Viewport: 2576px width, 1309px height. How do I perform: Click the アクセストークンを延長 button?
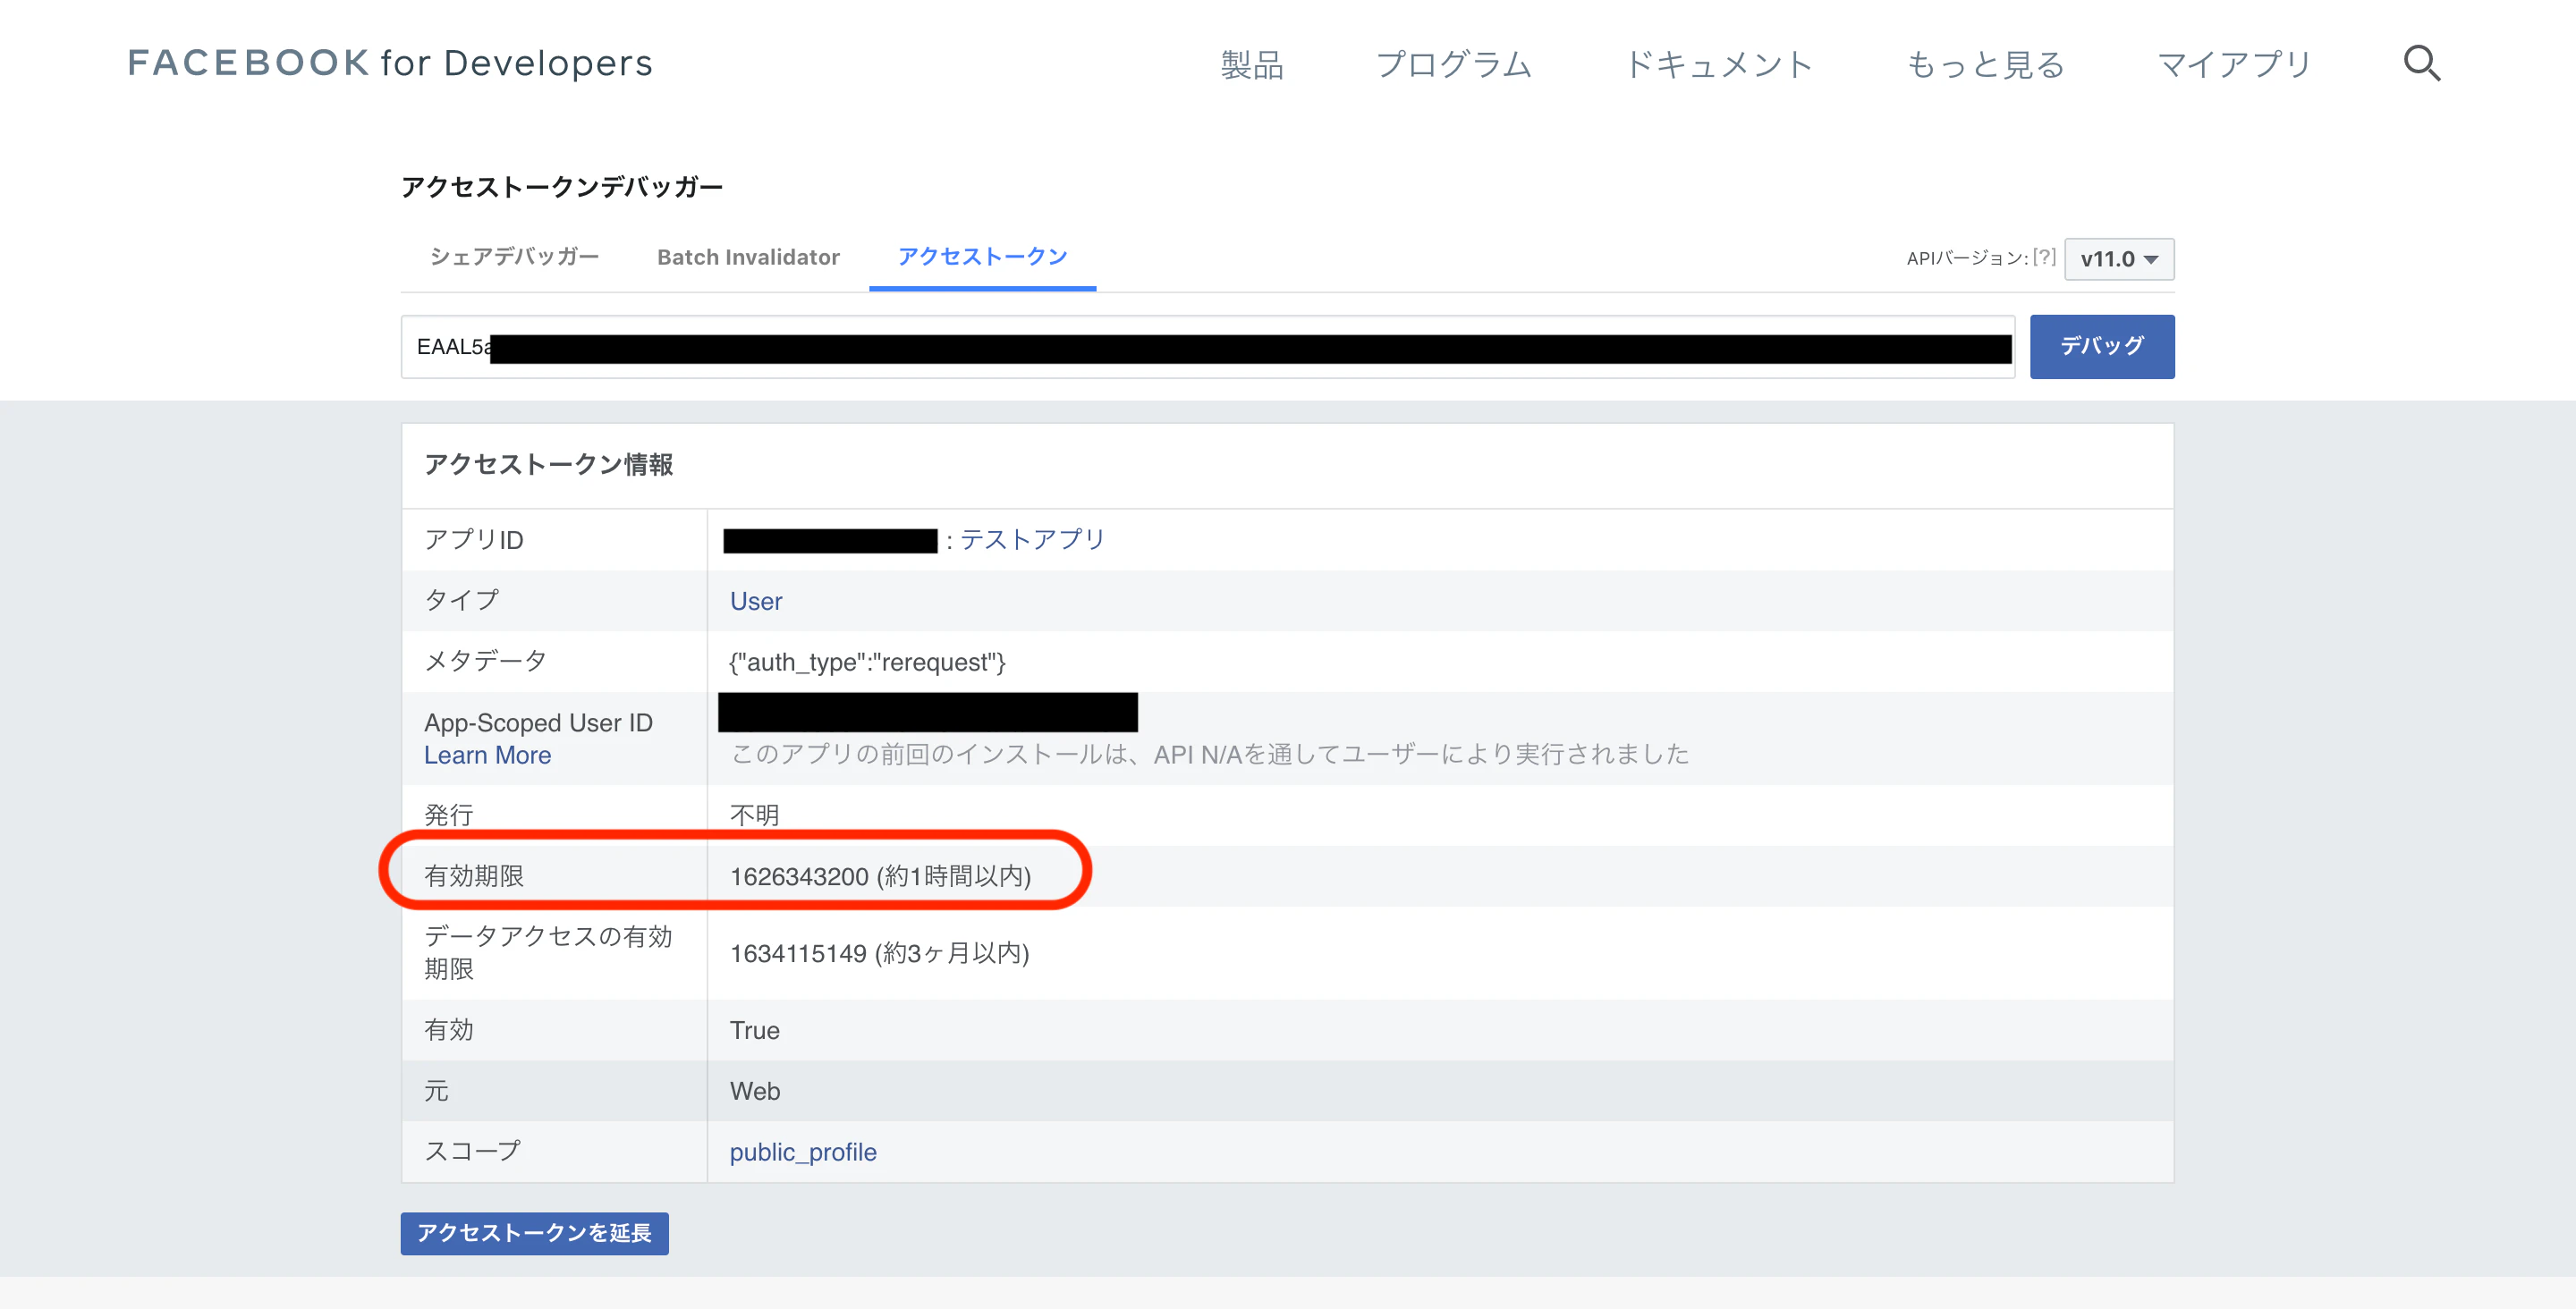point(534,1233)
